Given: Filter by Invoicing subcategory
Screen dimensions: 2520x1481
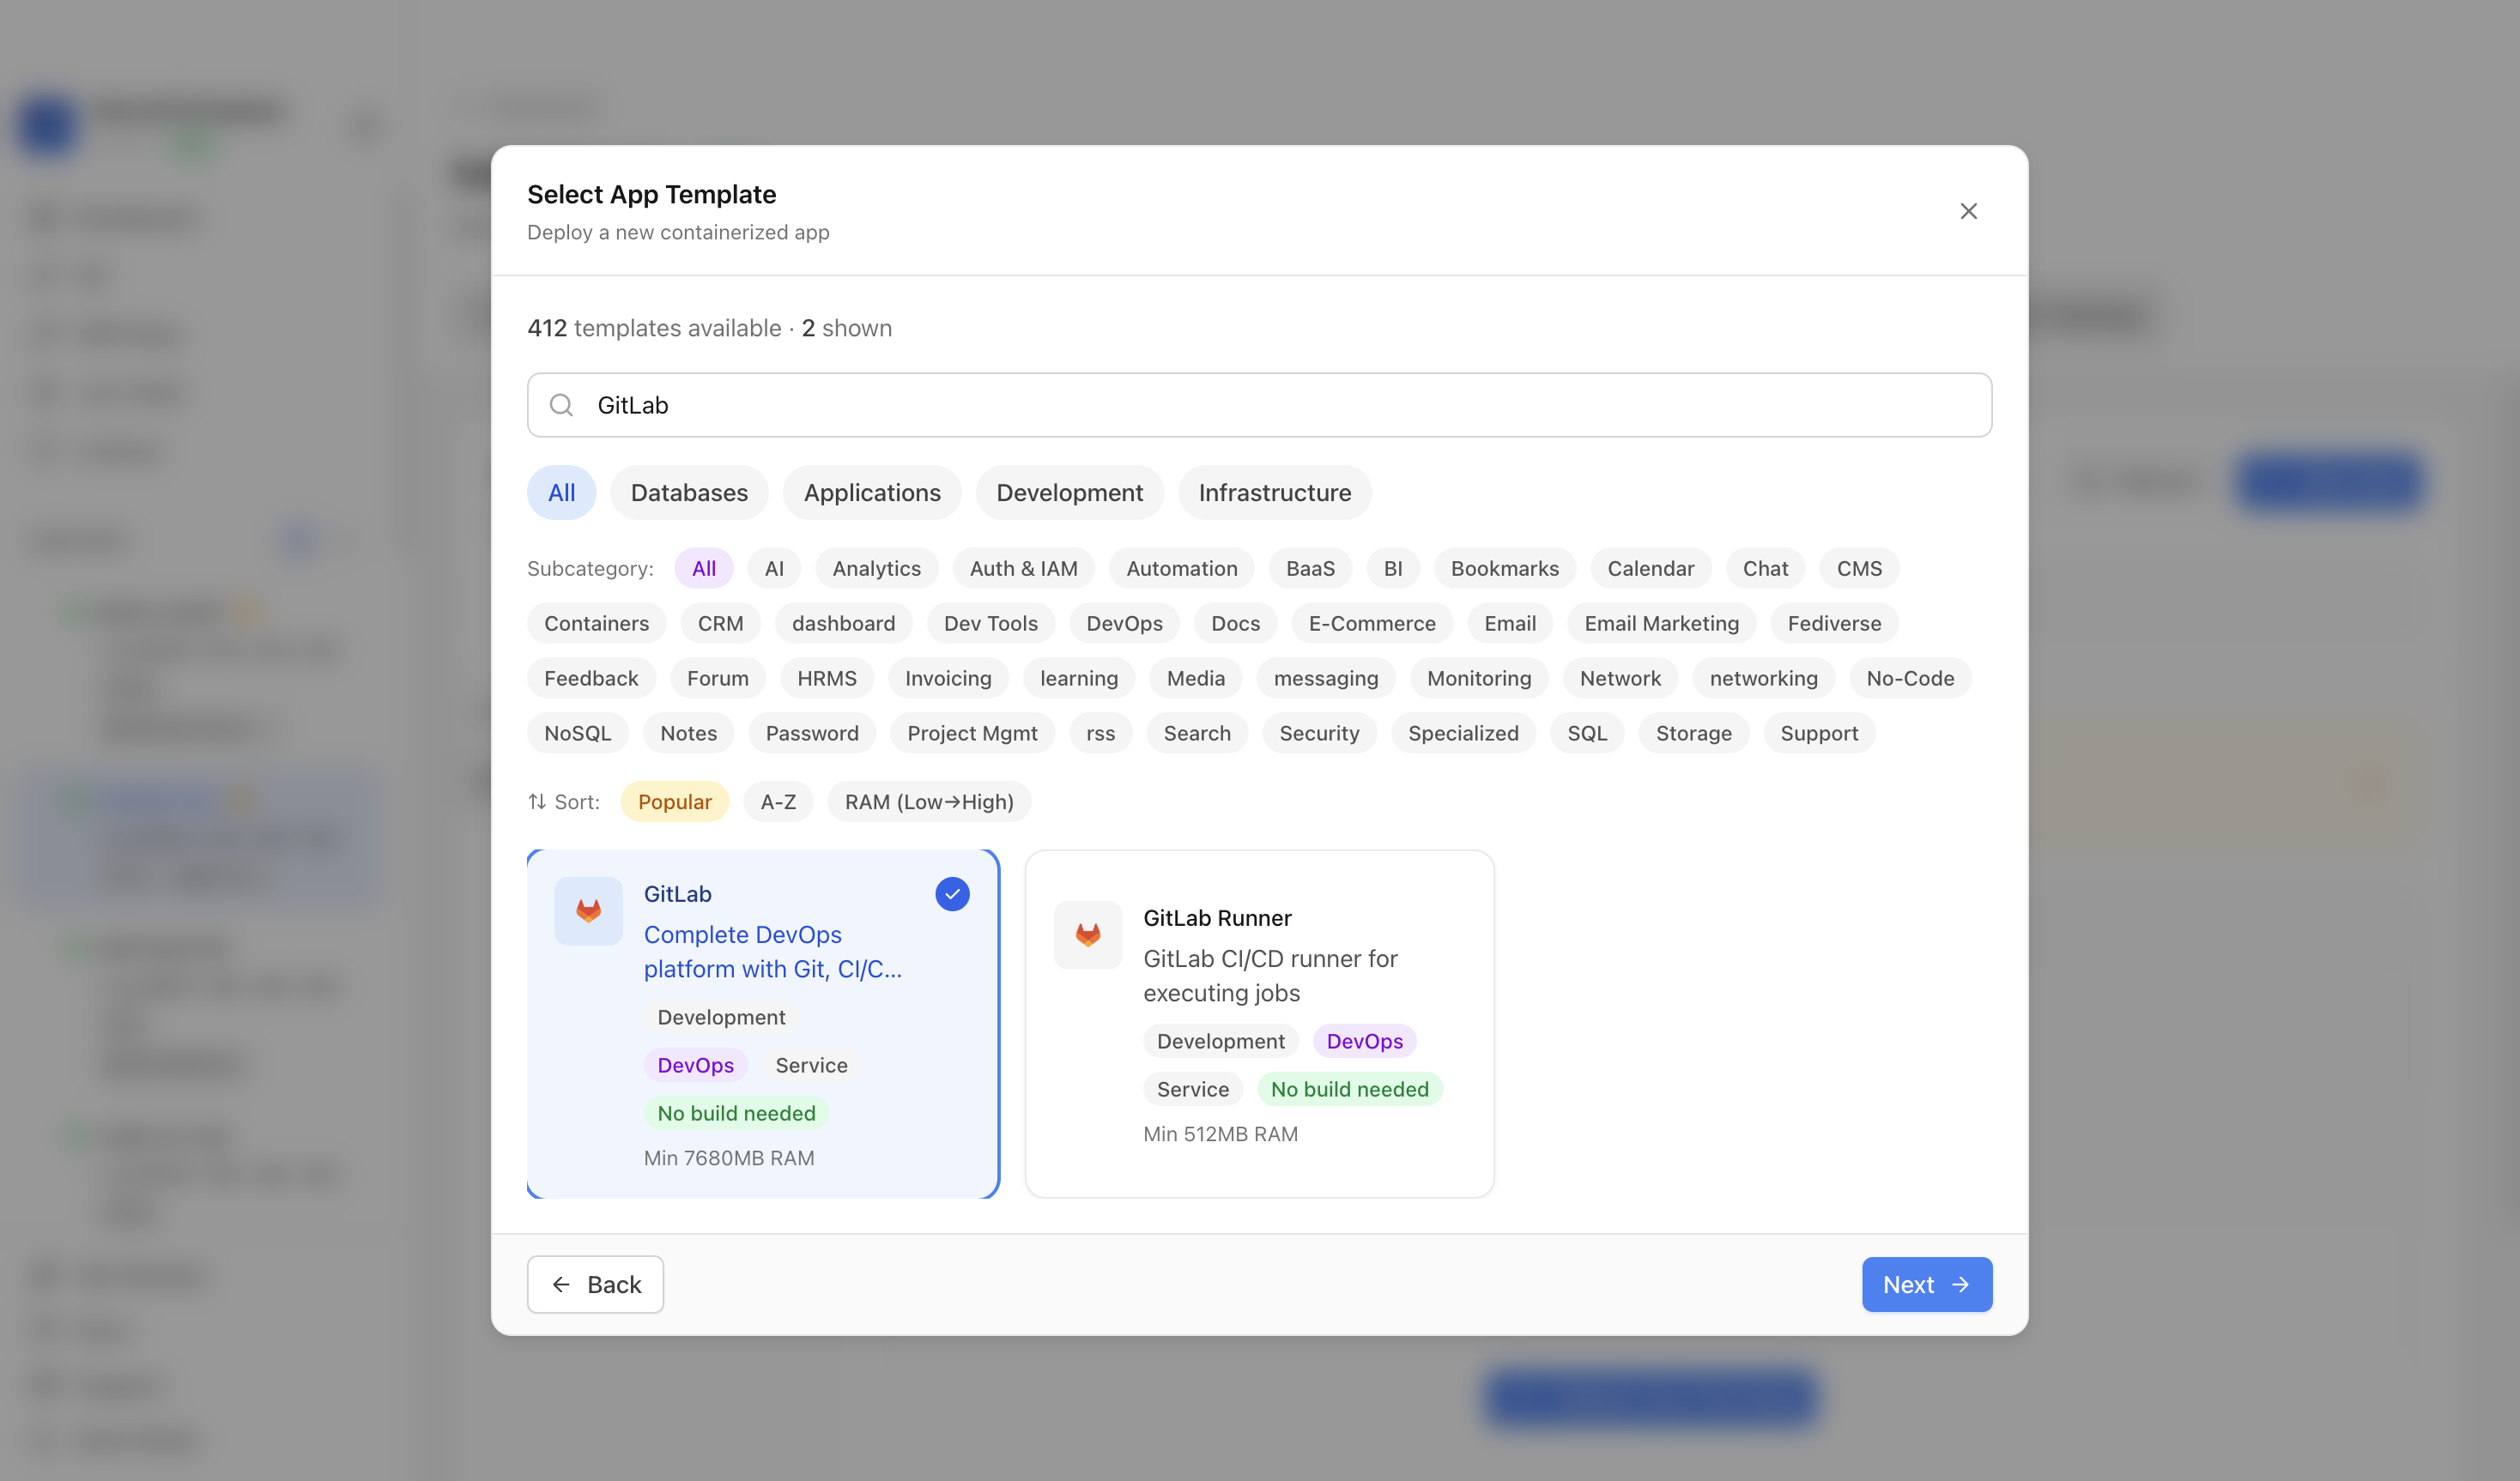Looking at the screenshot, I should pos(948,678).
